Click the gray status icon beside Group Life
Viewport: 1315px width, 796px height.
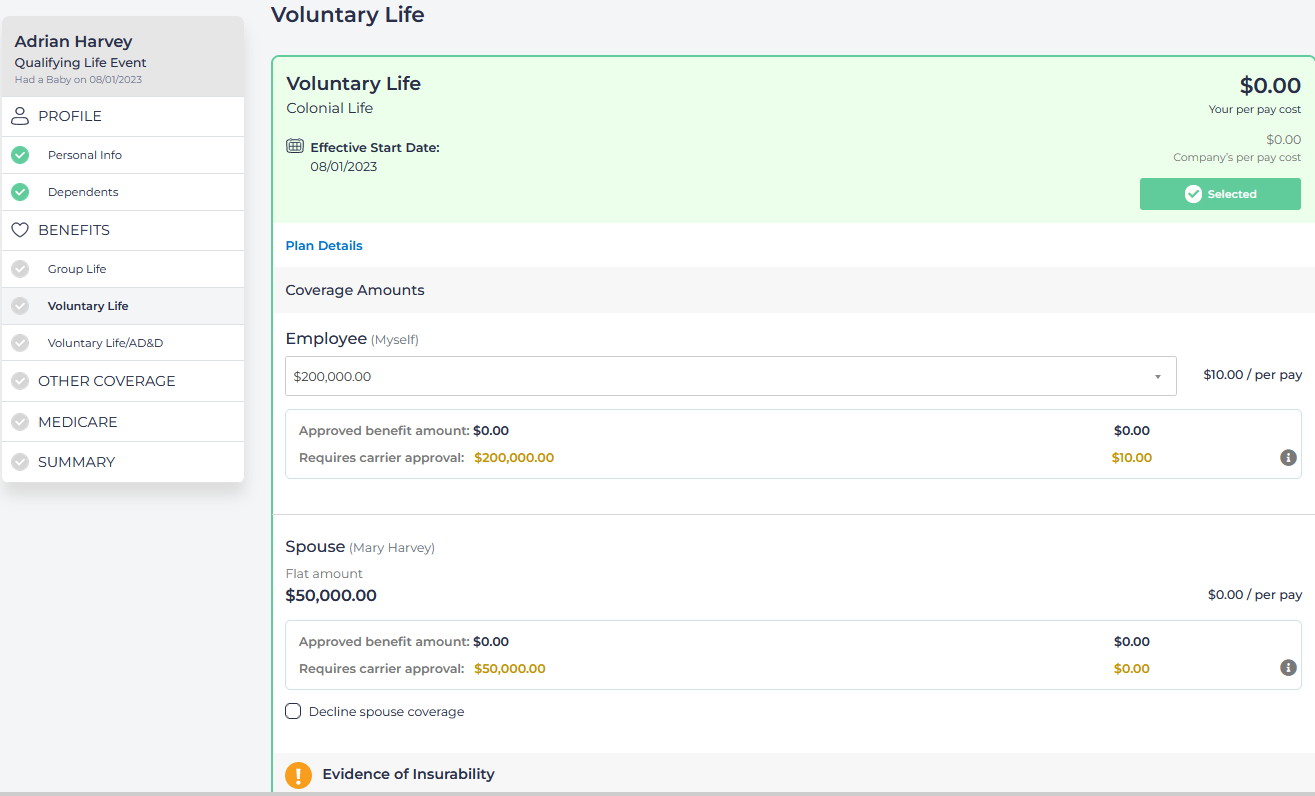20,269
